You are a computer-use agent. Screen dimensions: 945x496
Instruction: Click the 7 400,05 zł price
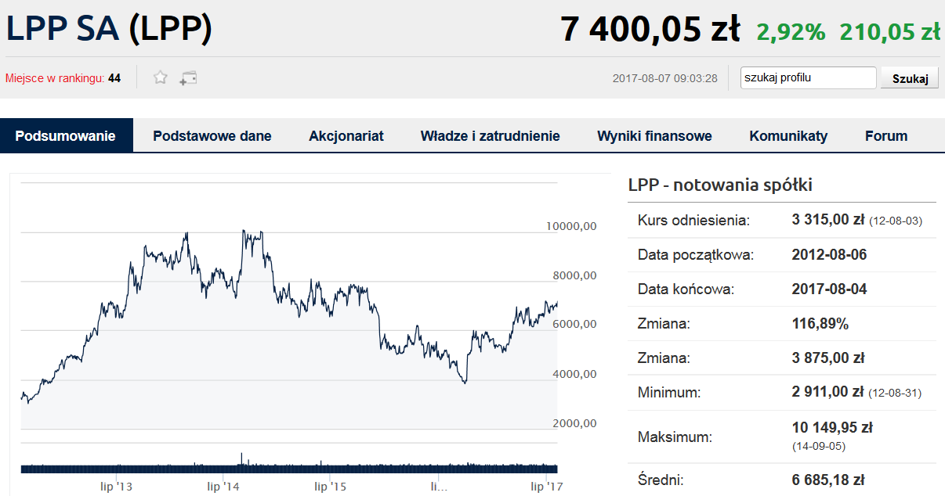(x=650, y=28)
